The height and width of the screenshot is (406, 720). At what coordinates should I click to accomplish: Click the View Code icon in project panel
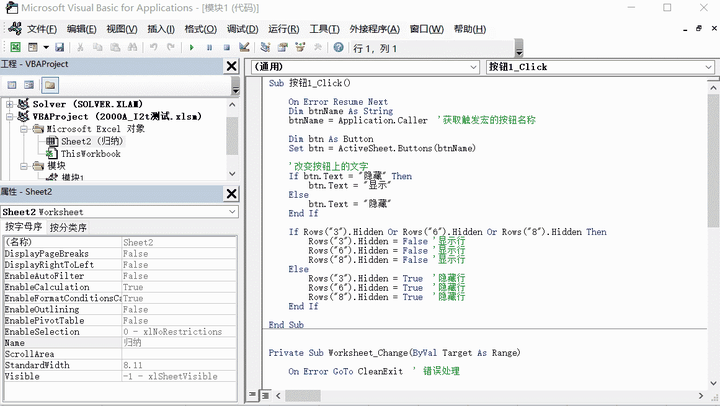(x=12, y=85)
